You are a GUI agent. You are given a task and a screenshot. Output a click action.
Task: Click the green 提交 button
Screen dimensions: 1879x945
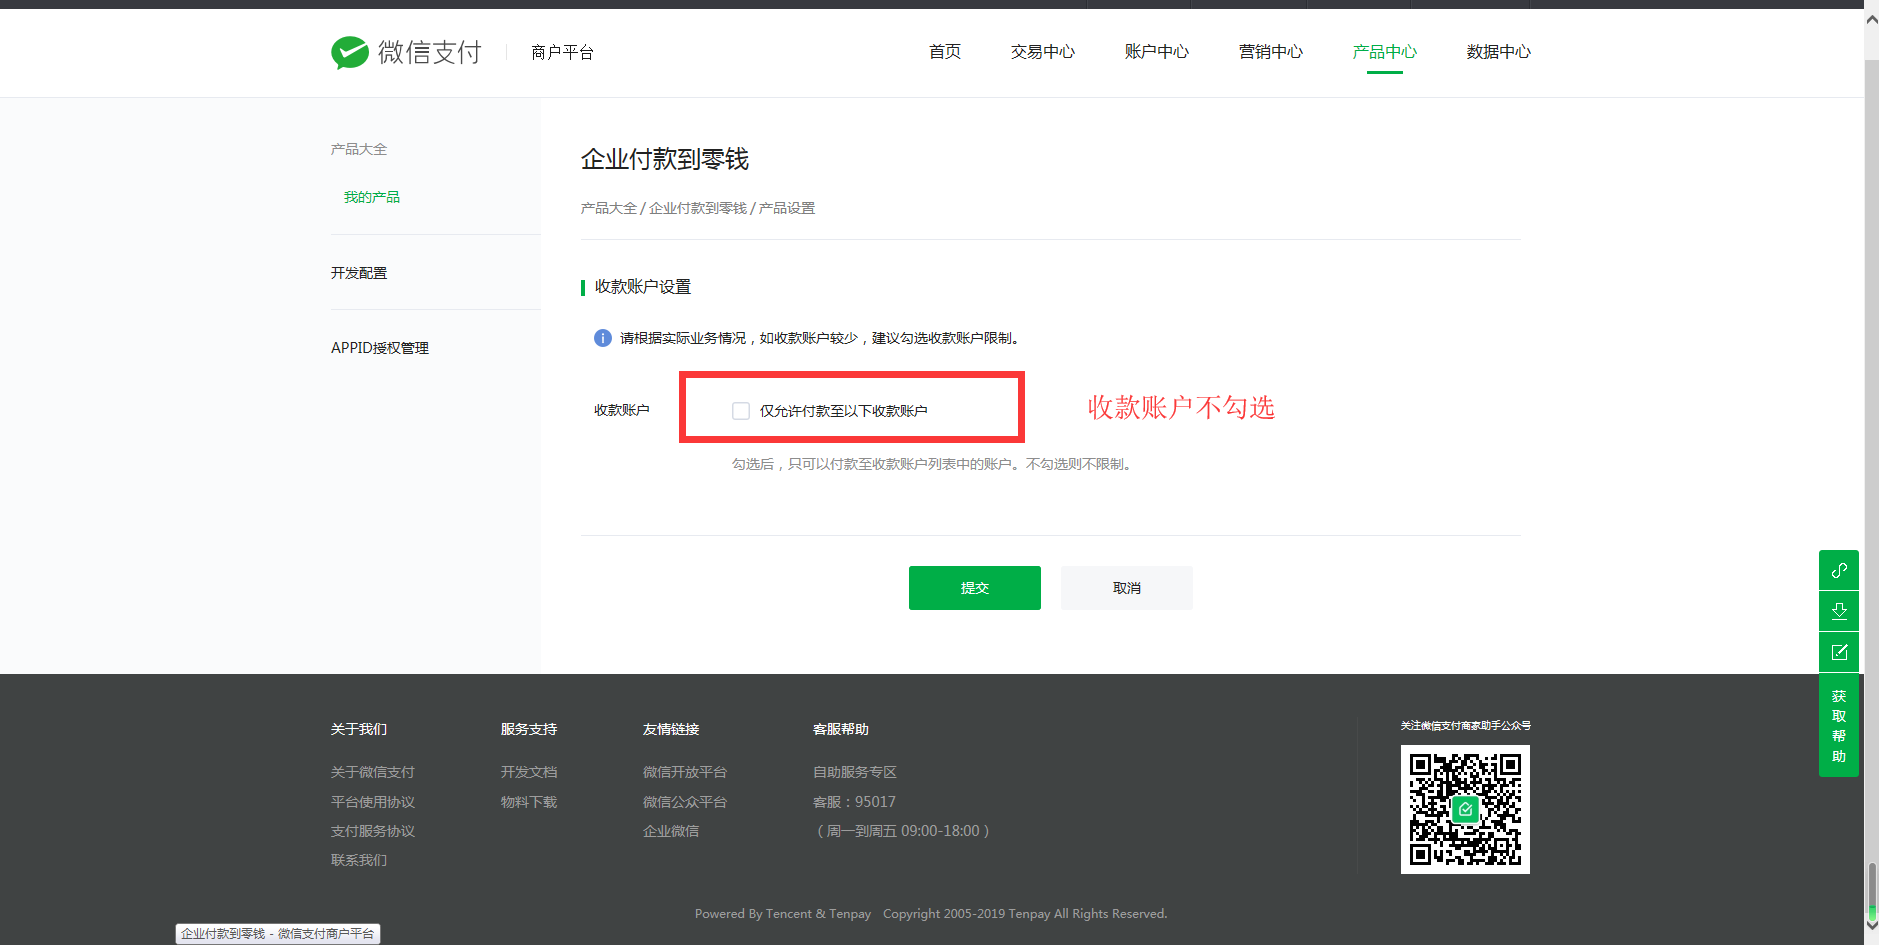[x=975, y=588]
